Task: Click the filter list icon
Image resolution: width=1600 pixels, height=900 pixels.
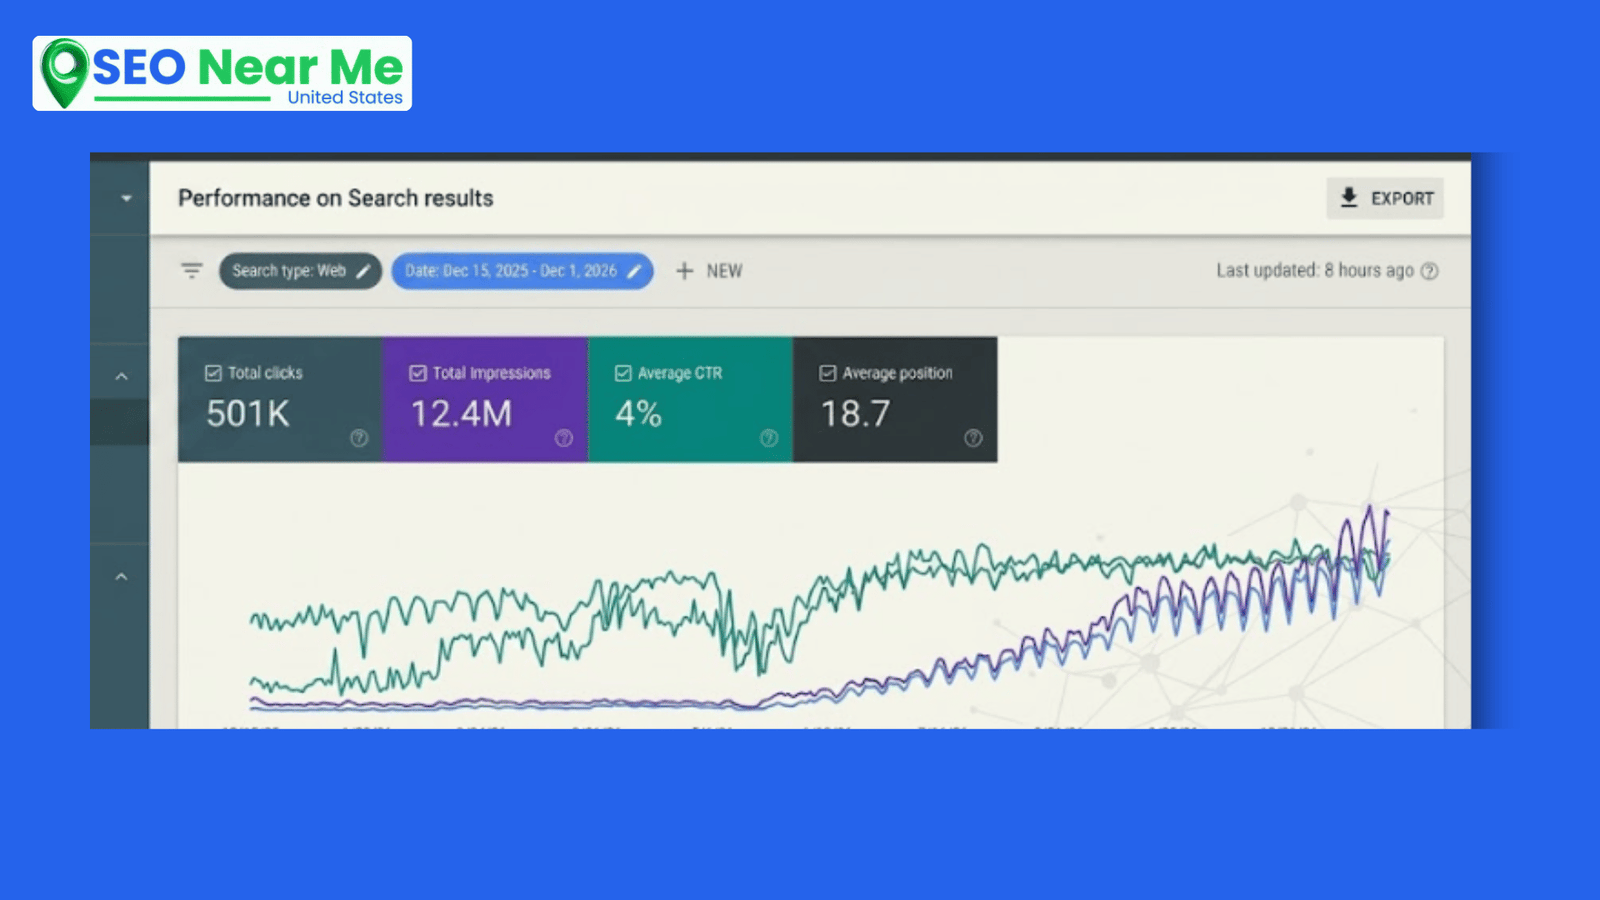Action: click(191, 271)
